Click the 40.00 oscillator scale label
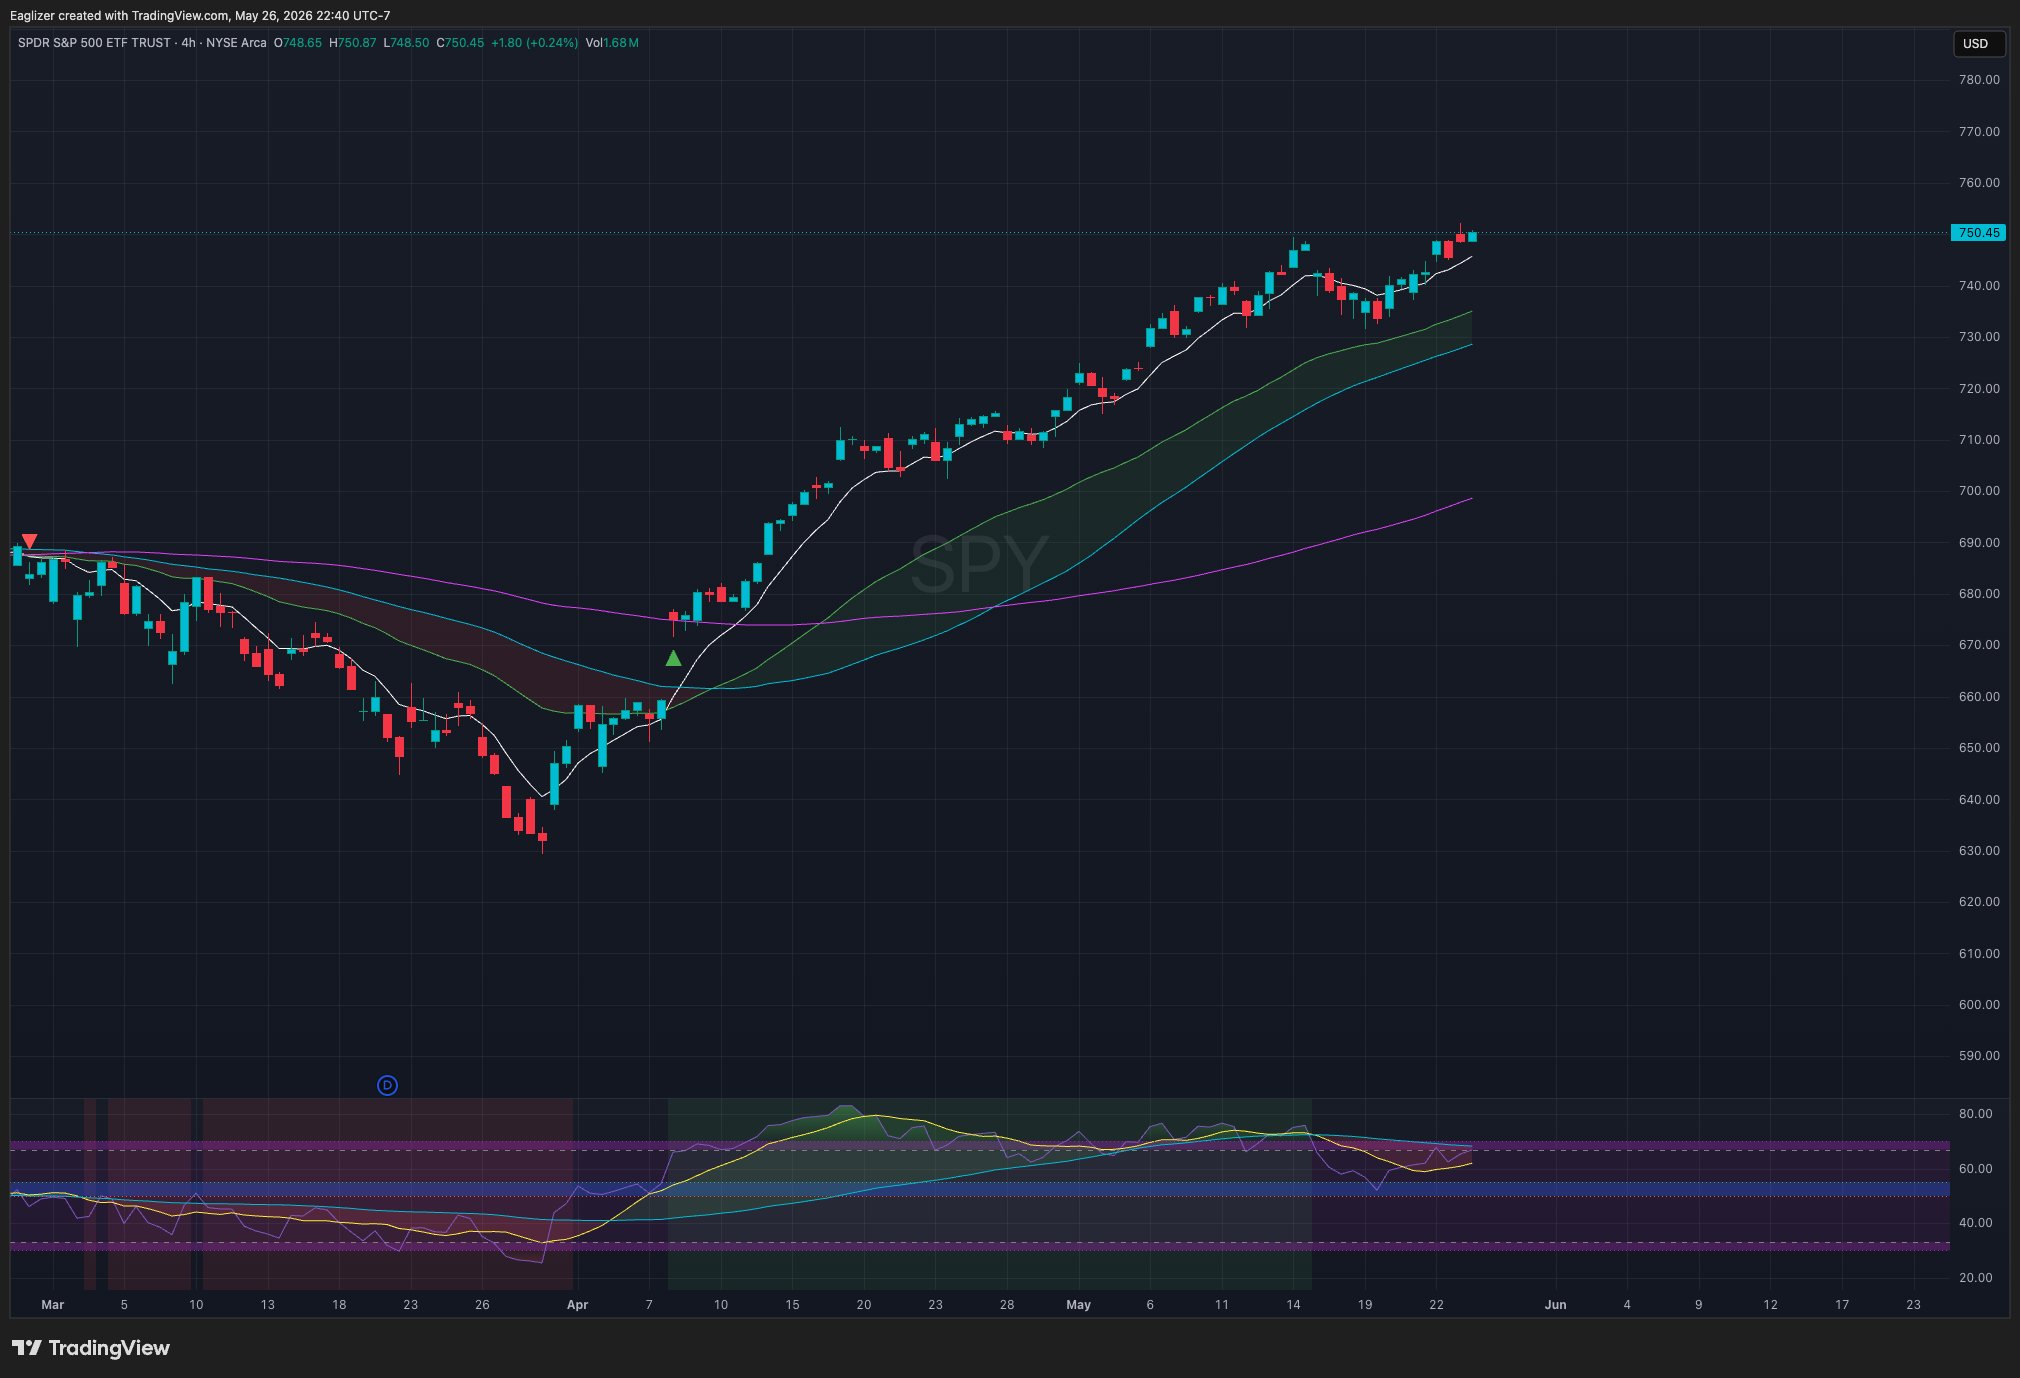The image size is (2020, 1378). coord(1975,1223)
